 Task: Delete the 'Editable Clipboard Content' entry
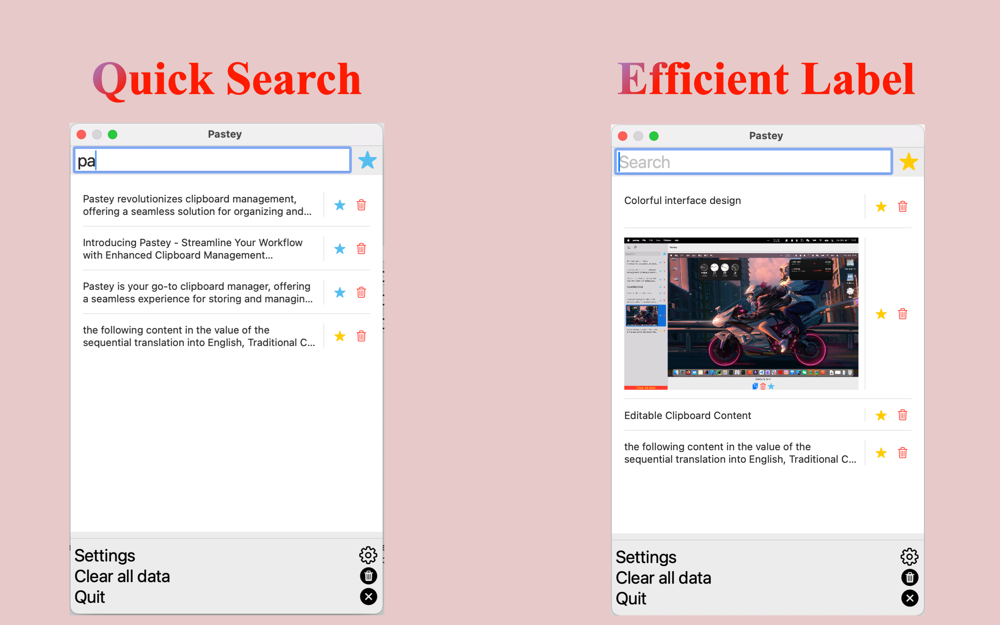(902, 415)
